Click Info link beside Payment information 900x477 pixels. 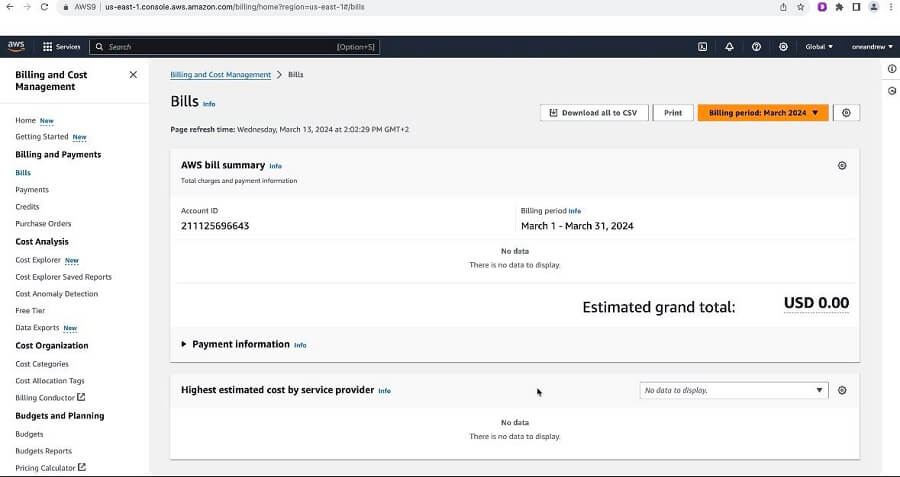[300, 345]
